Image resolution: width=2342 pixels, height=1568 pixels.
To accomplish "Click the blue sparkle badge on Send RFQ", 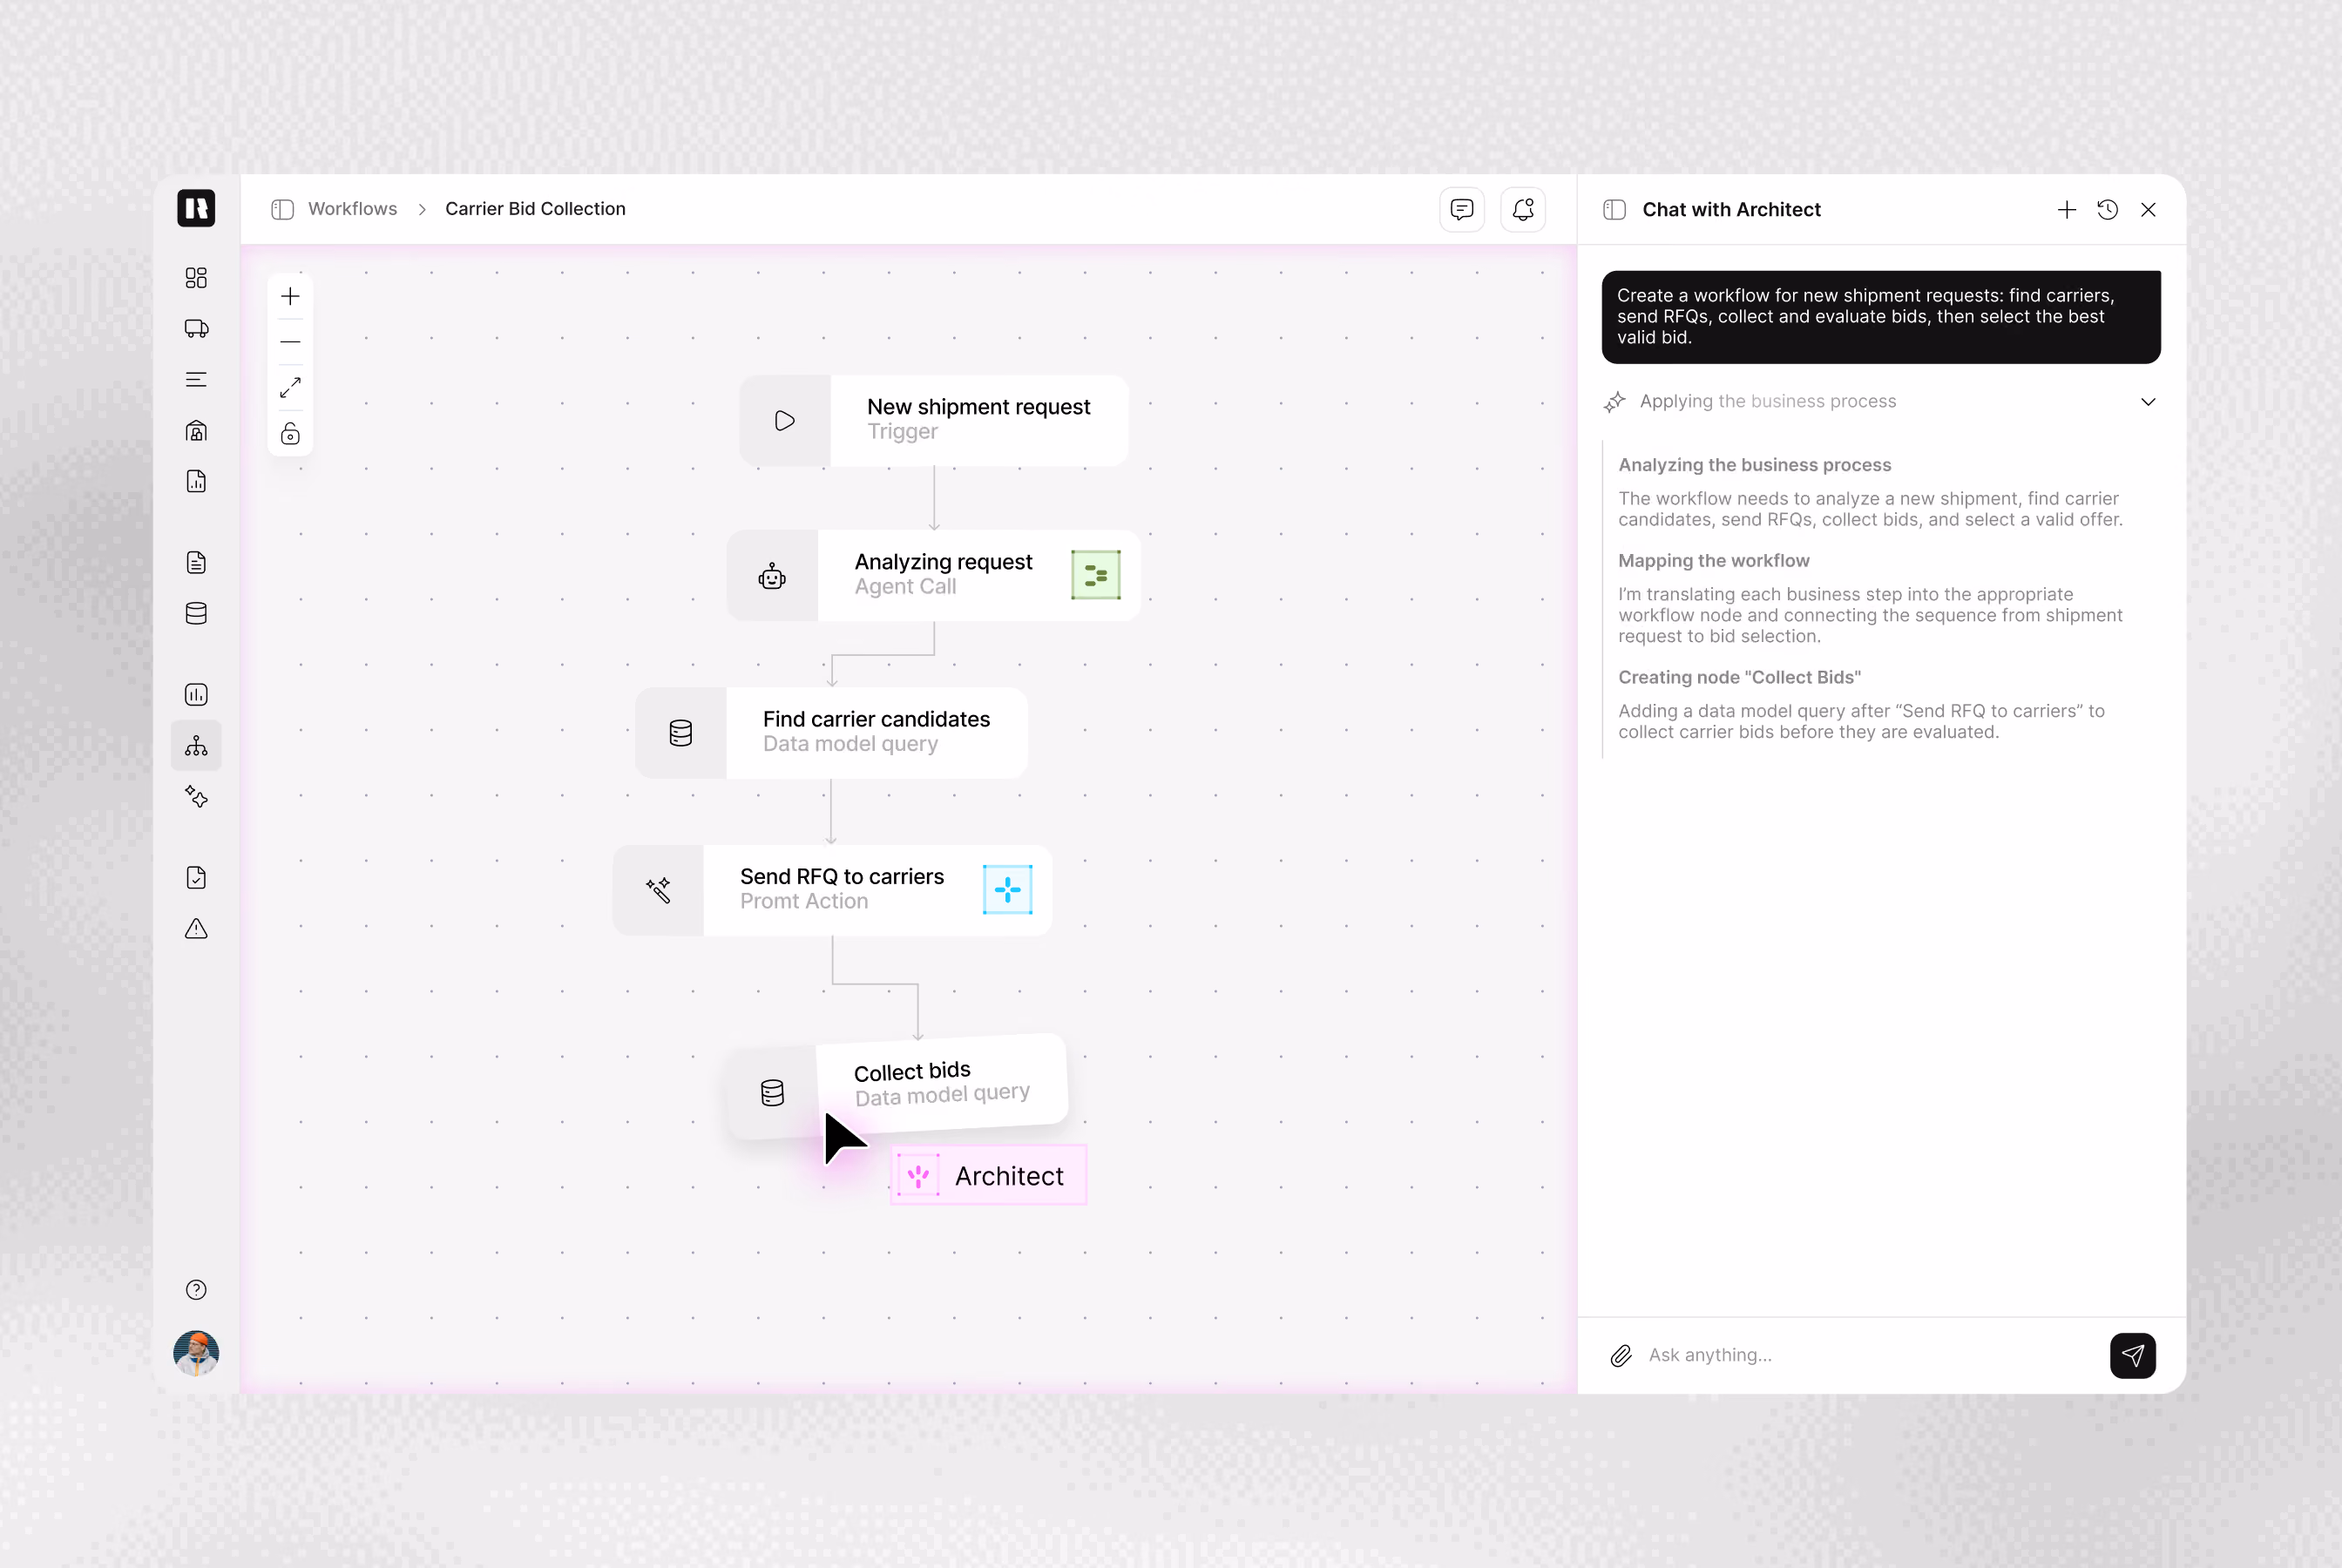I will point(1007,890).
